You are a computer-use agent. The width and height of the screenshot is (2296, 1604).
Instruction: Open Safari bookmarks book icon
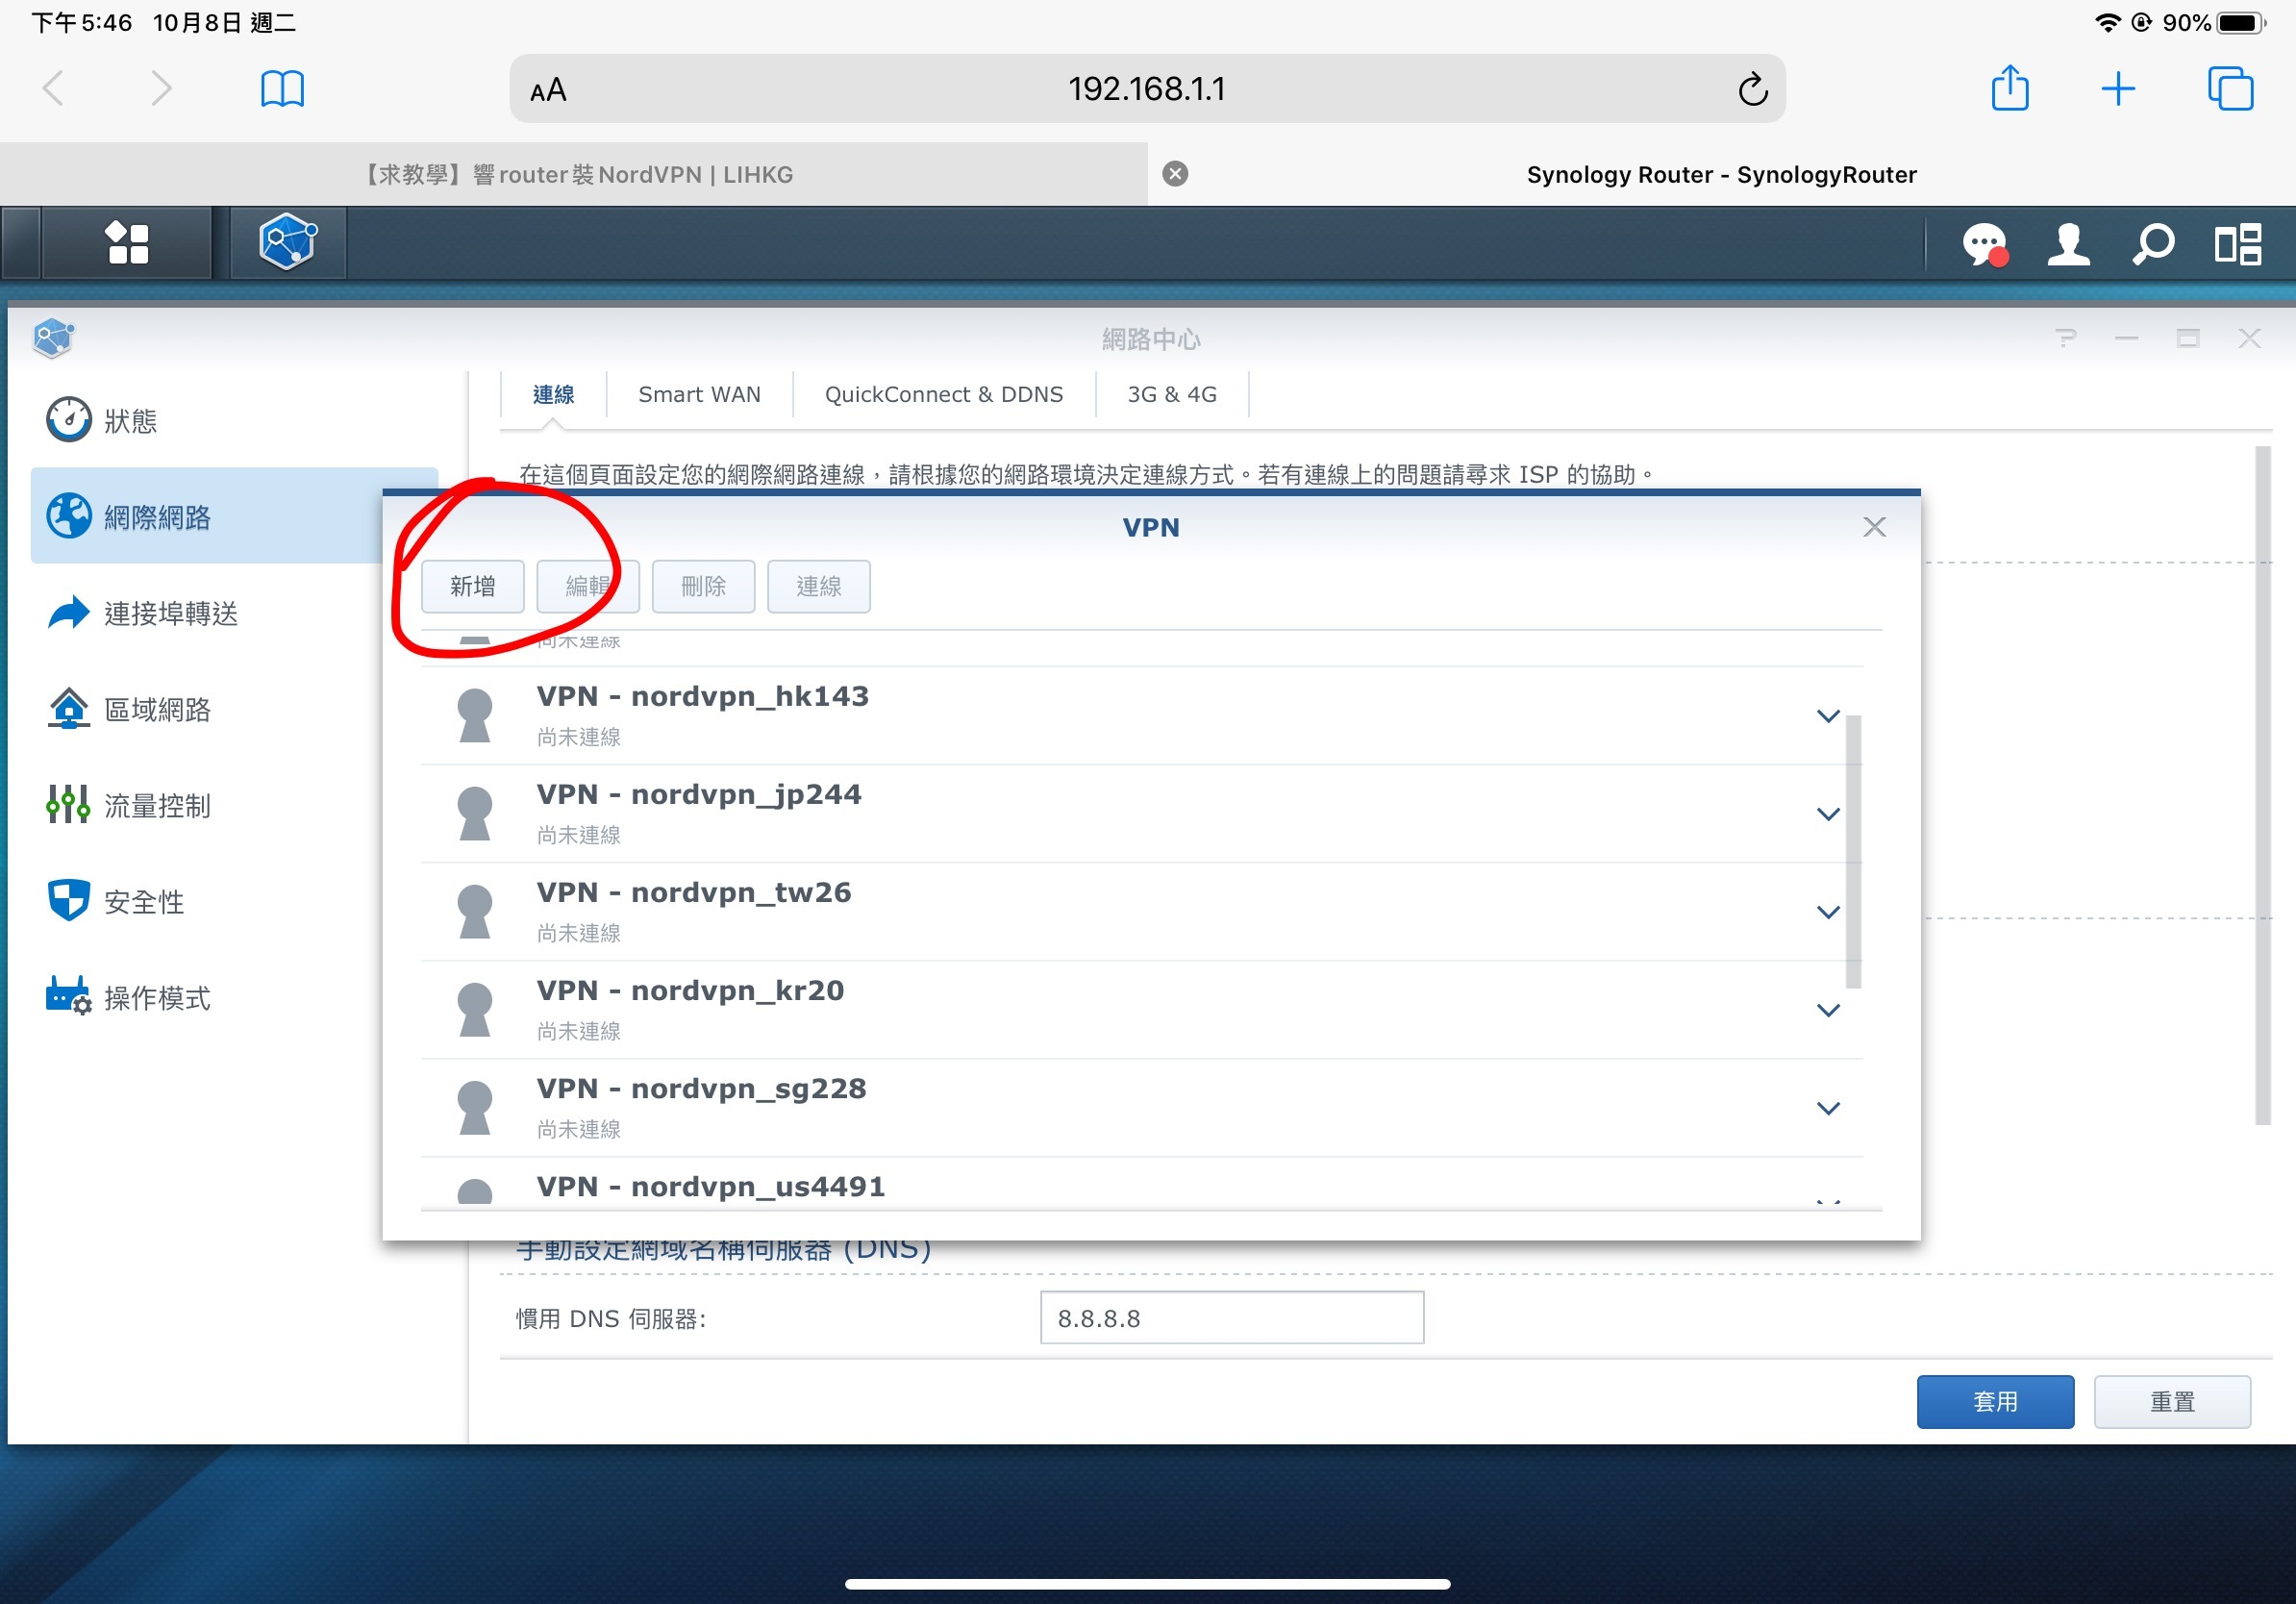(x=282, y=89)
